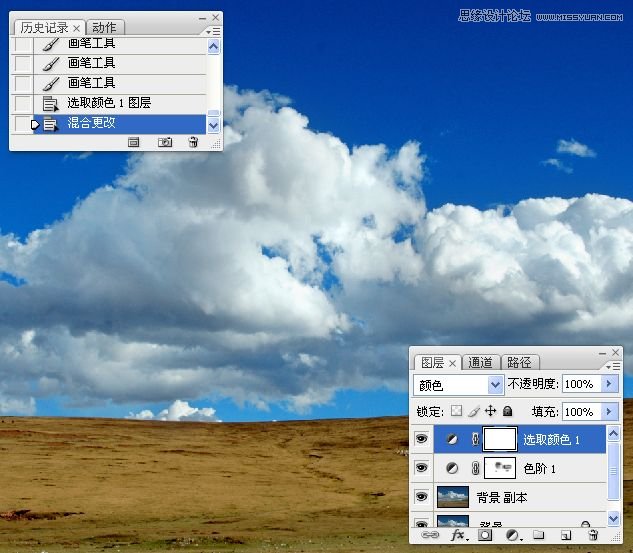Set history brush source for 选取颜色 1 图层

[22, 103]
